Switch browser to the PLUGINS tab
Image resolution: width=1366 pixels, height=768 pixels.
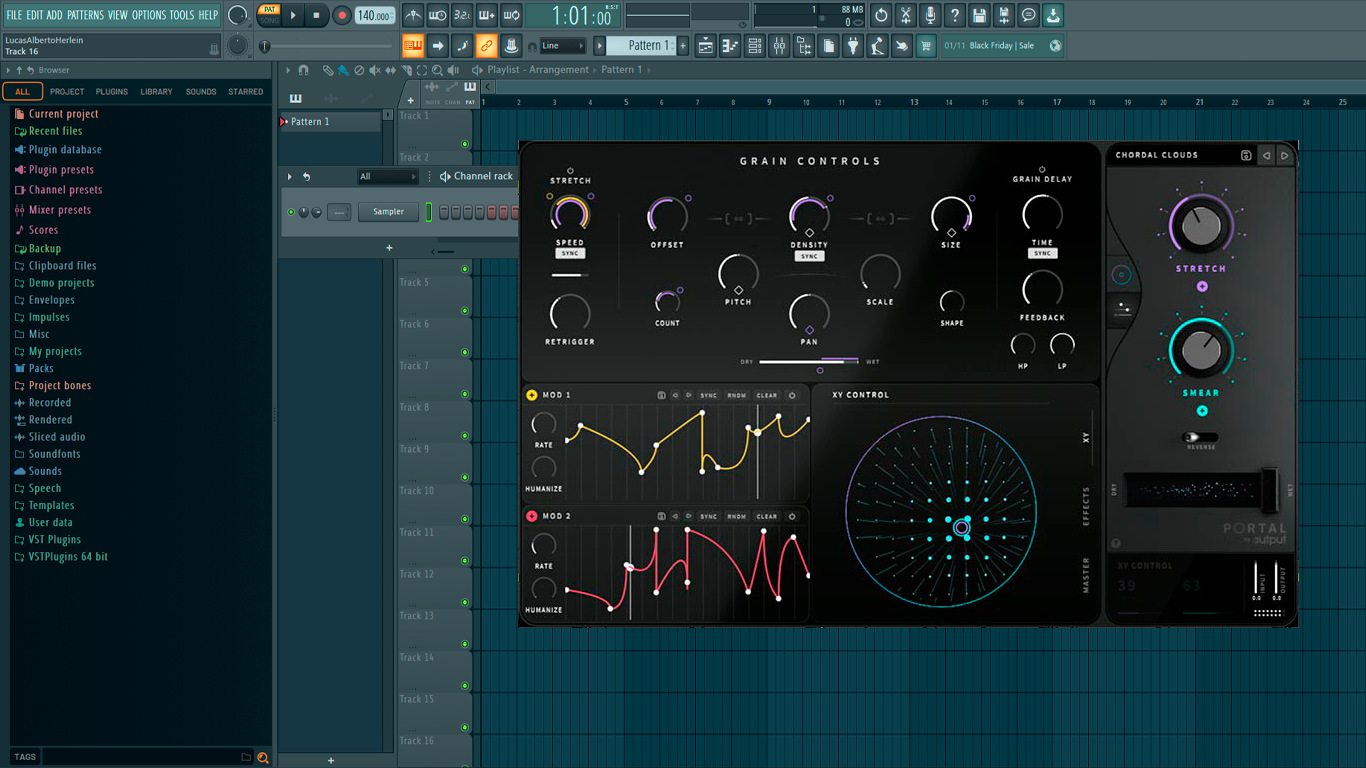pyautogui.click(x=111, y=91)
